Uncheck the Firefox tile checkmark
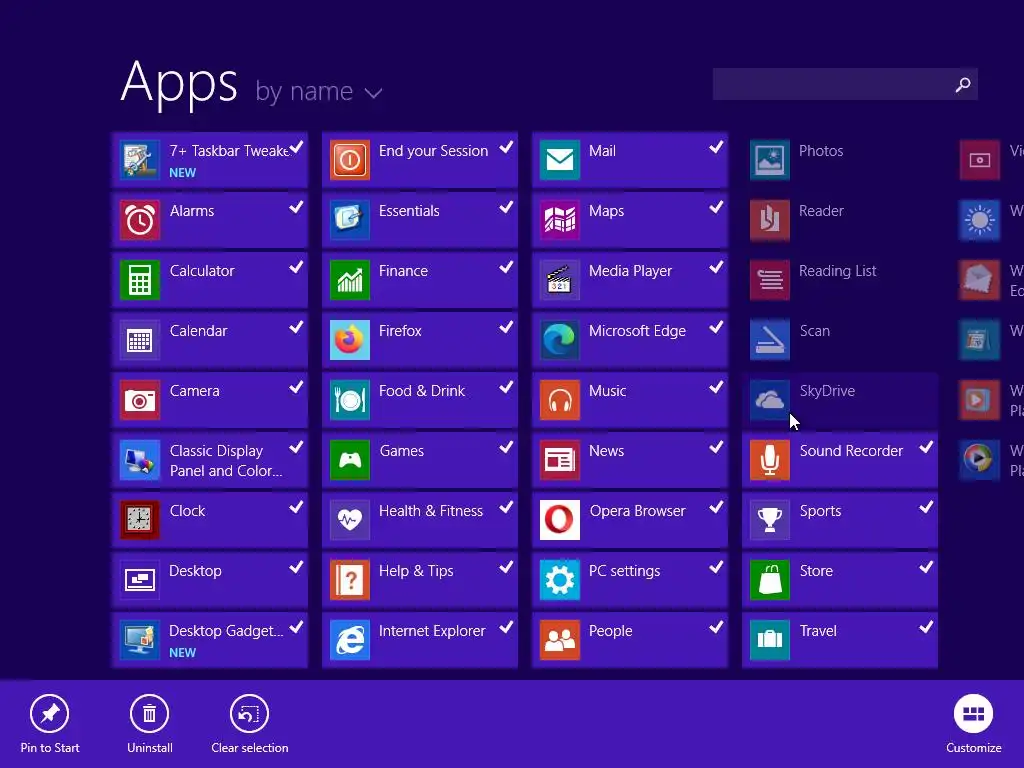 click(x=506, y=327)
